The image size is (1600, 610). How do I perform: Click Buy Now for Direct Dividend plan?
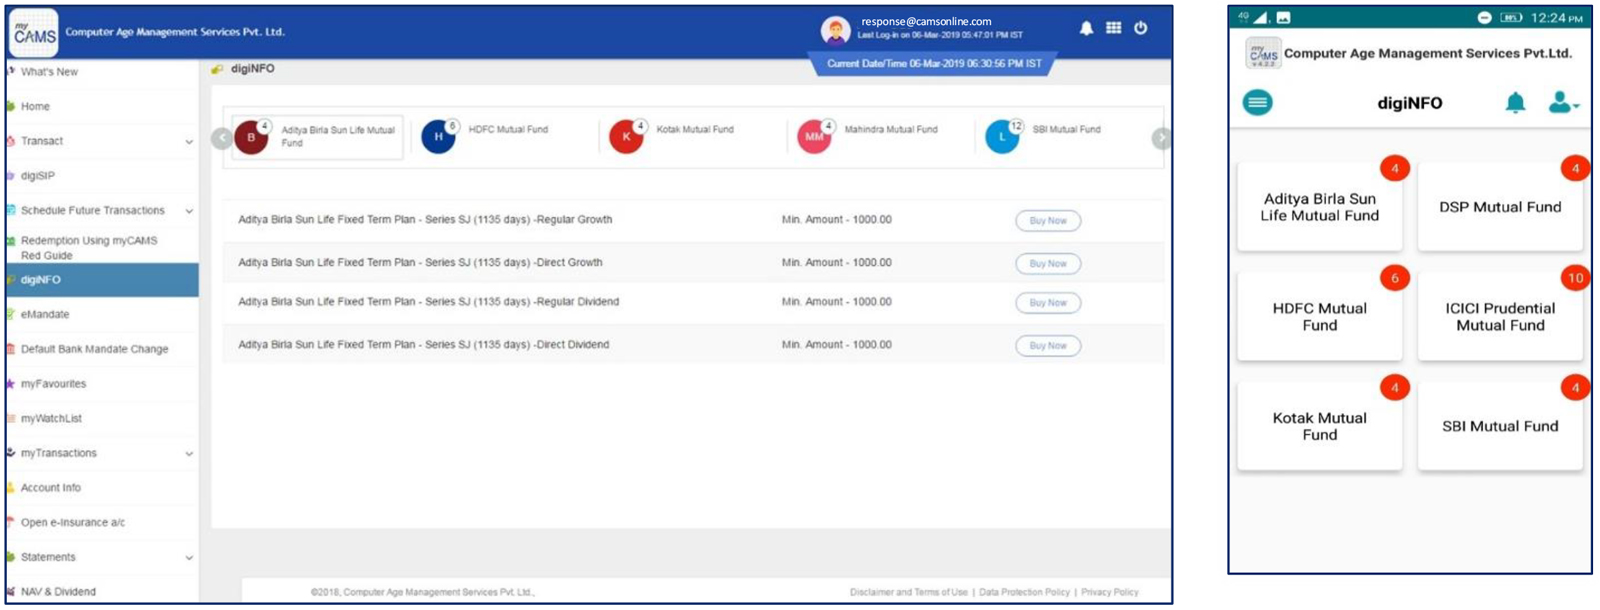coord(1048,346)
